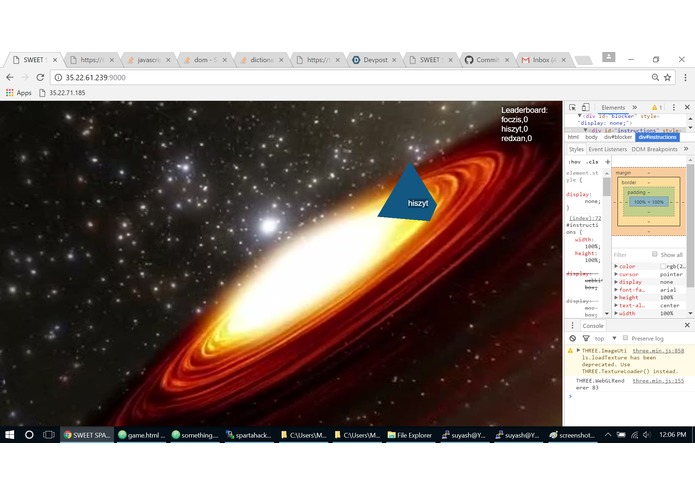Click the Windows Start button
This screenshot has width=695, height=494.
(x=9, y=435)
